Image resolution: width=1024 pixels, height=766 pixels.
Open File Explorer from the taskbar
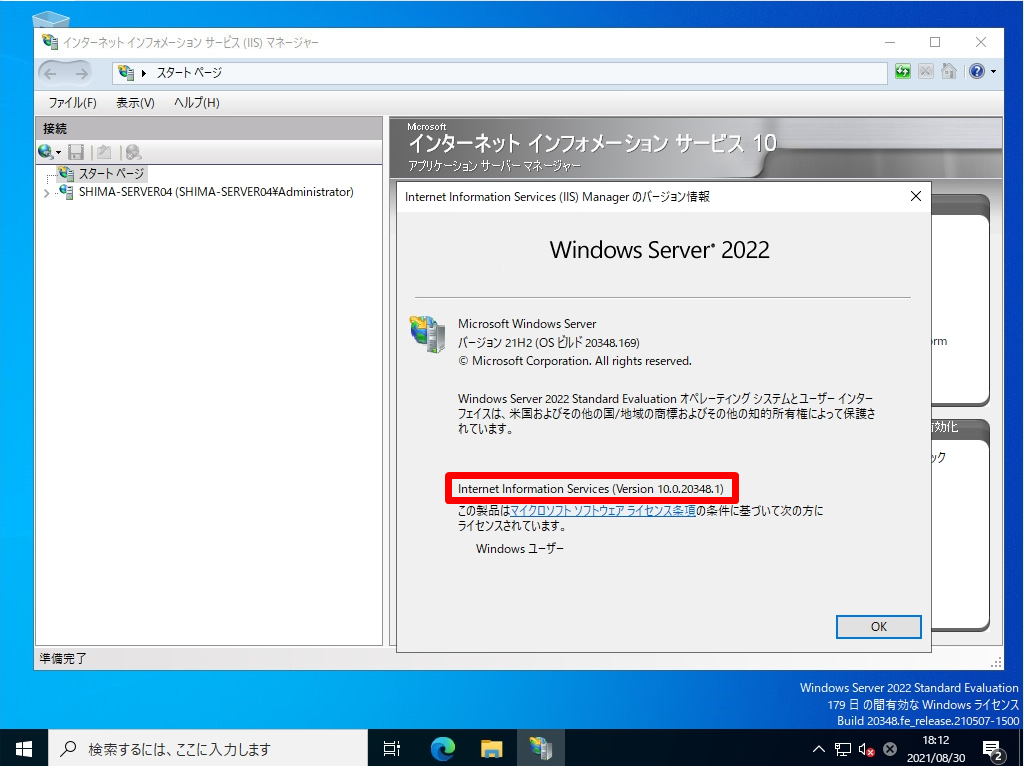491,748
